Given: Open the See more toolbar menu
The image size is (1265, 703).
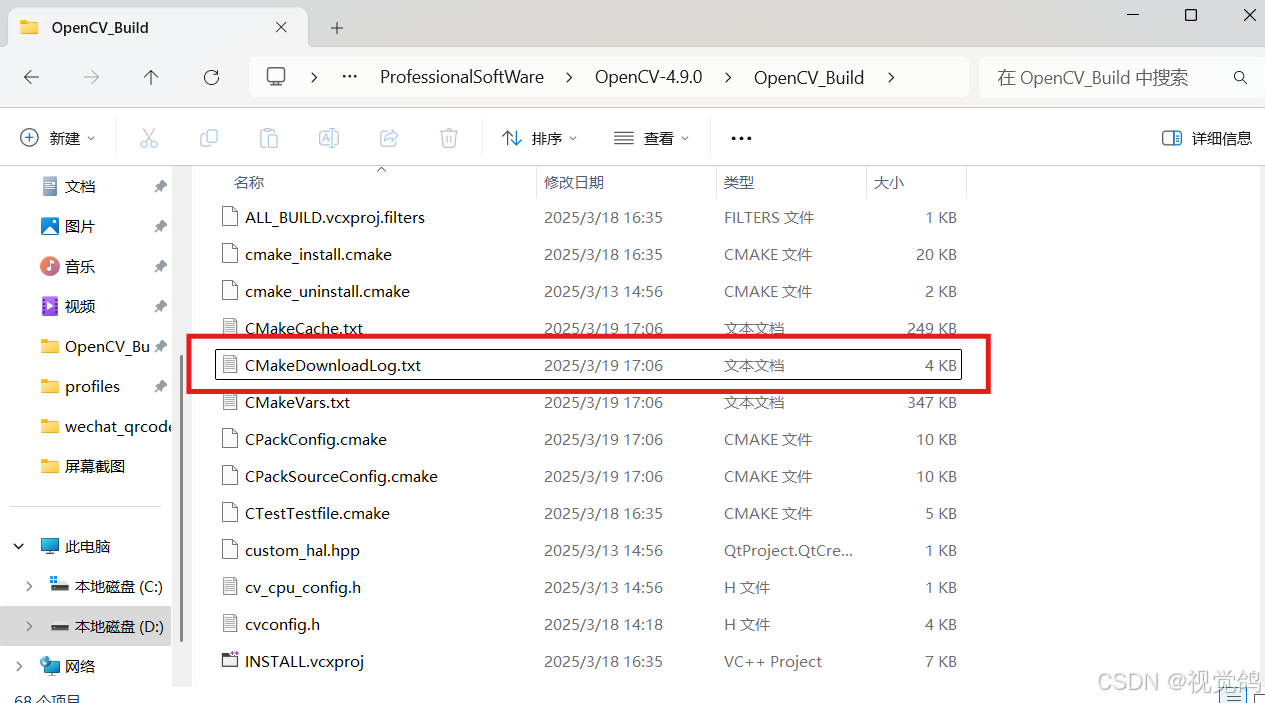Looking at the screenshot, I should (x=740, y=138).
